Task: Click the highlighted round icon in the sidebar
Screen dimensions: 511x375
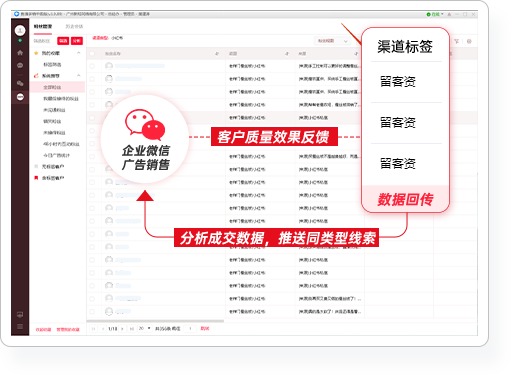Action: pos(20,97)
